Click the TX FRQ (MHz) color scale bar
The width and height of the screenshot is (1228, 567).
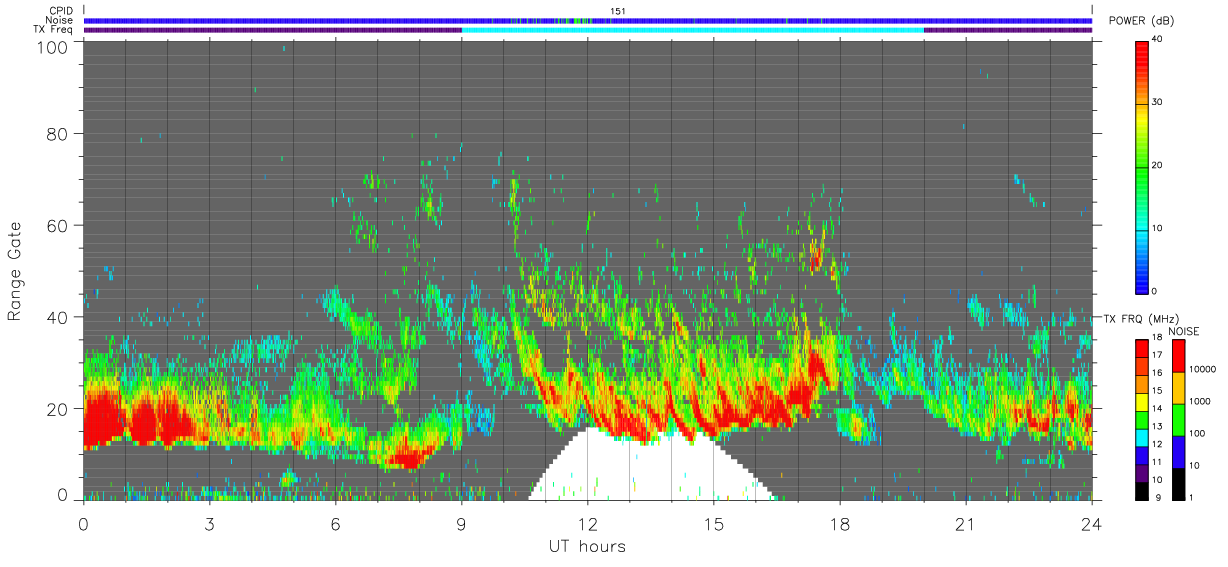tap(1142, 420)
